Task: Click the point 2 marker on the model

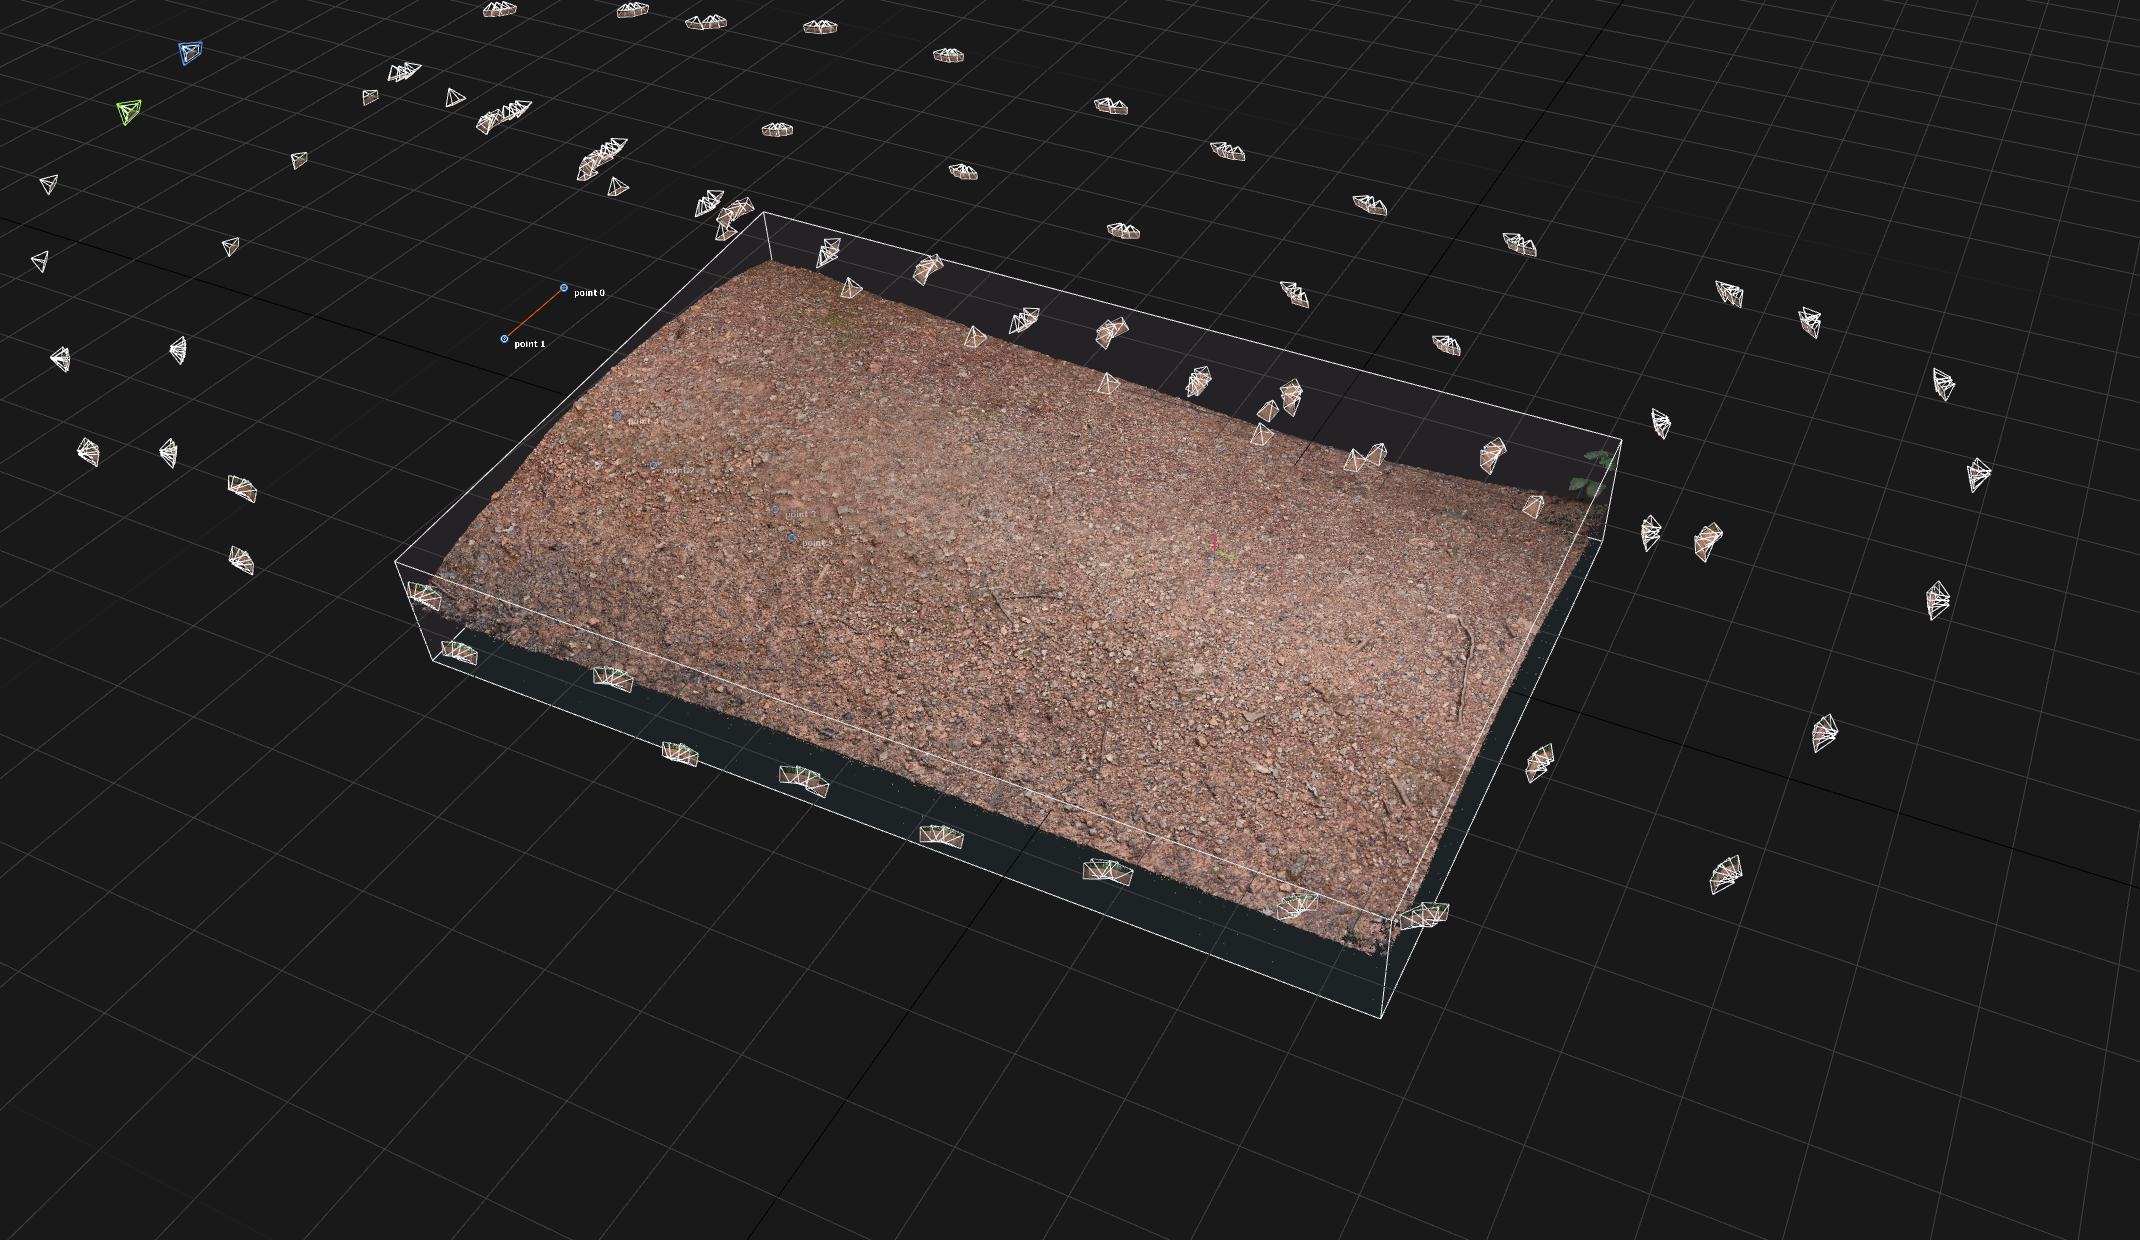Action: pos(653,465)
